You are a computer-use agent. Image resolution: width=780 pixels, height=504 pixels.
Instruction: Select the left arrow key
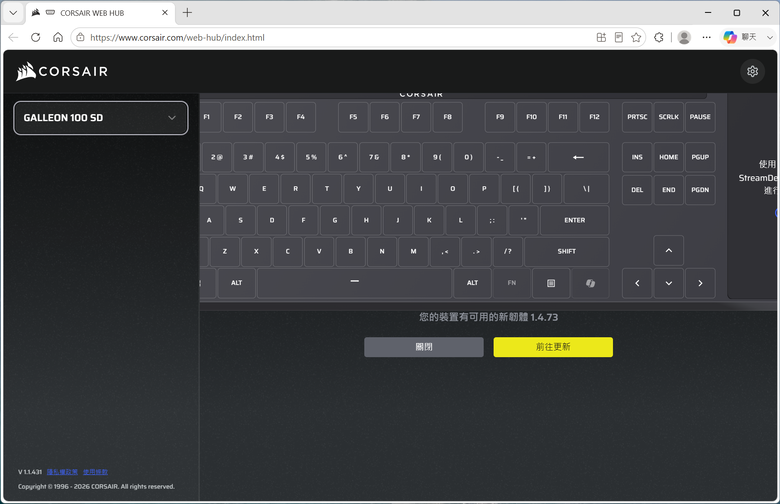(637, 283)
